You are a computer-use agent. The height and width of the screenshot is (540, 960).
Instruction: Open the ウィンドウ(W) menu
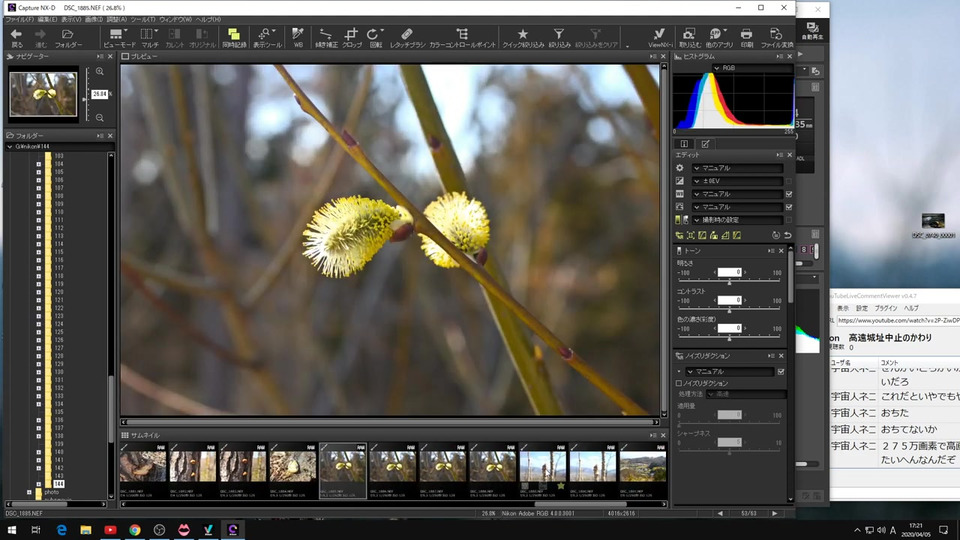[175, 20]
